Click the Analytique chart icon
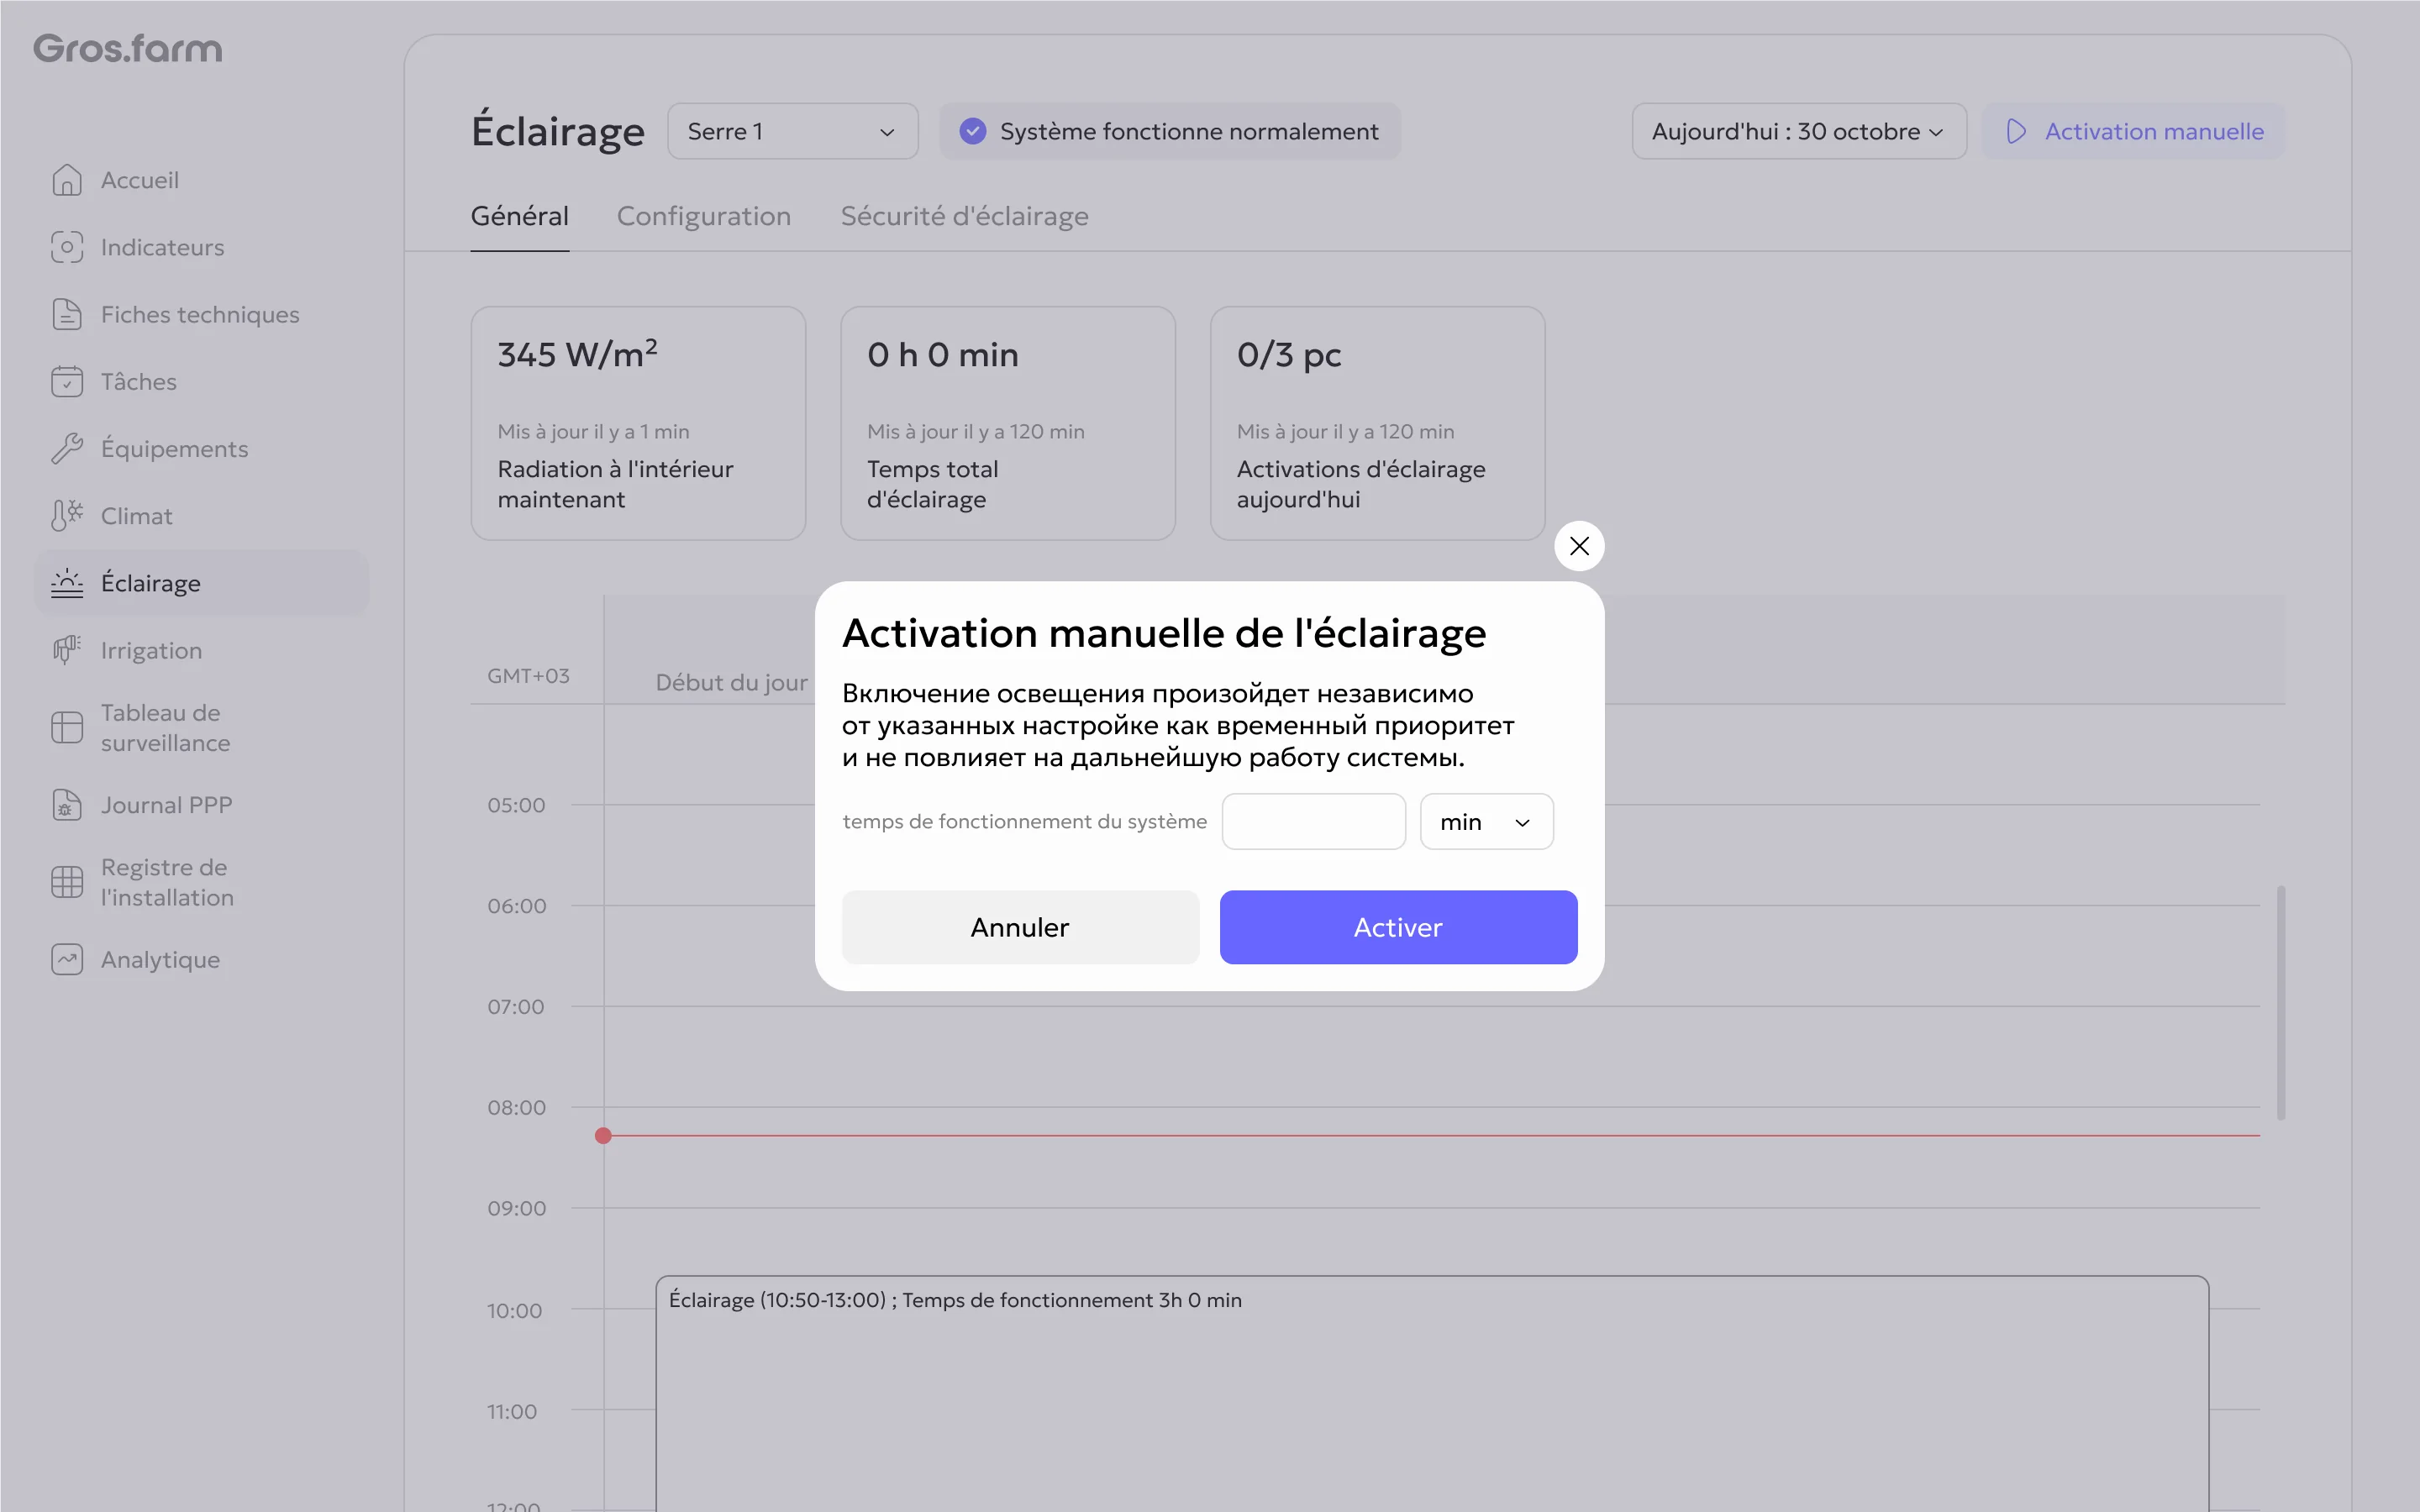This screenshot has height=1512, width=2420. coord(66,959)
